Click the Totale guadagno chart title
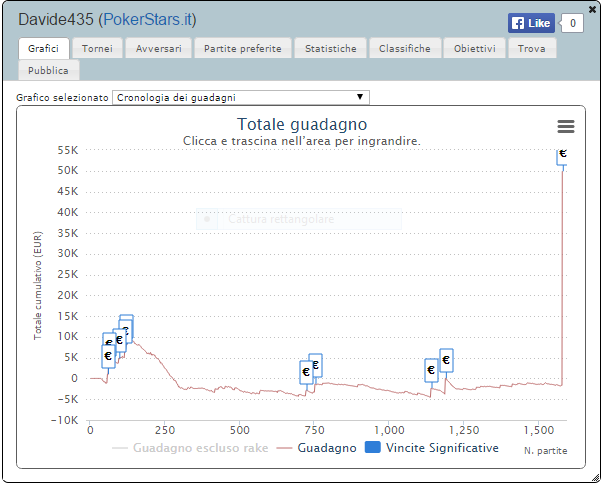603x483 pixels. (302, 124)
